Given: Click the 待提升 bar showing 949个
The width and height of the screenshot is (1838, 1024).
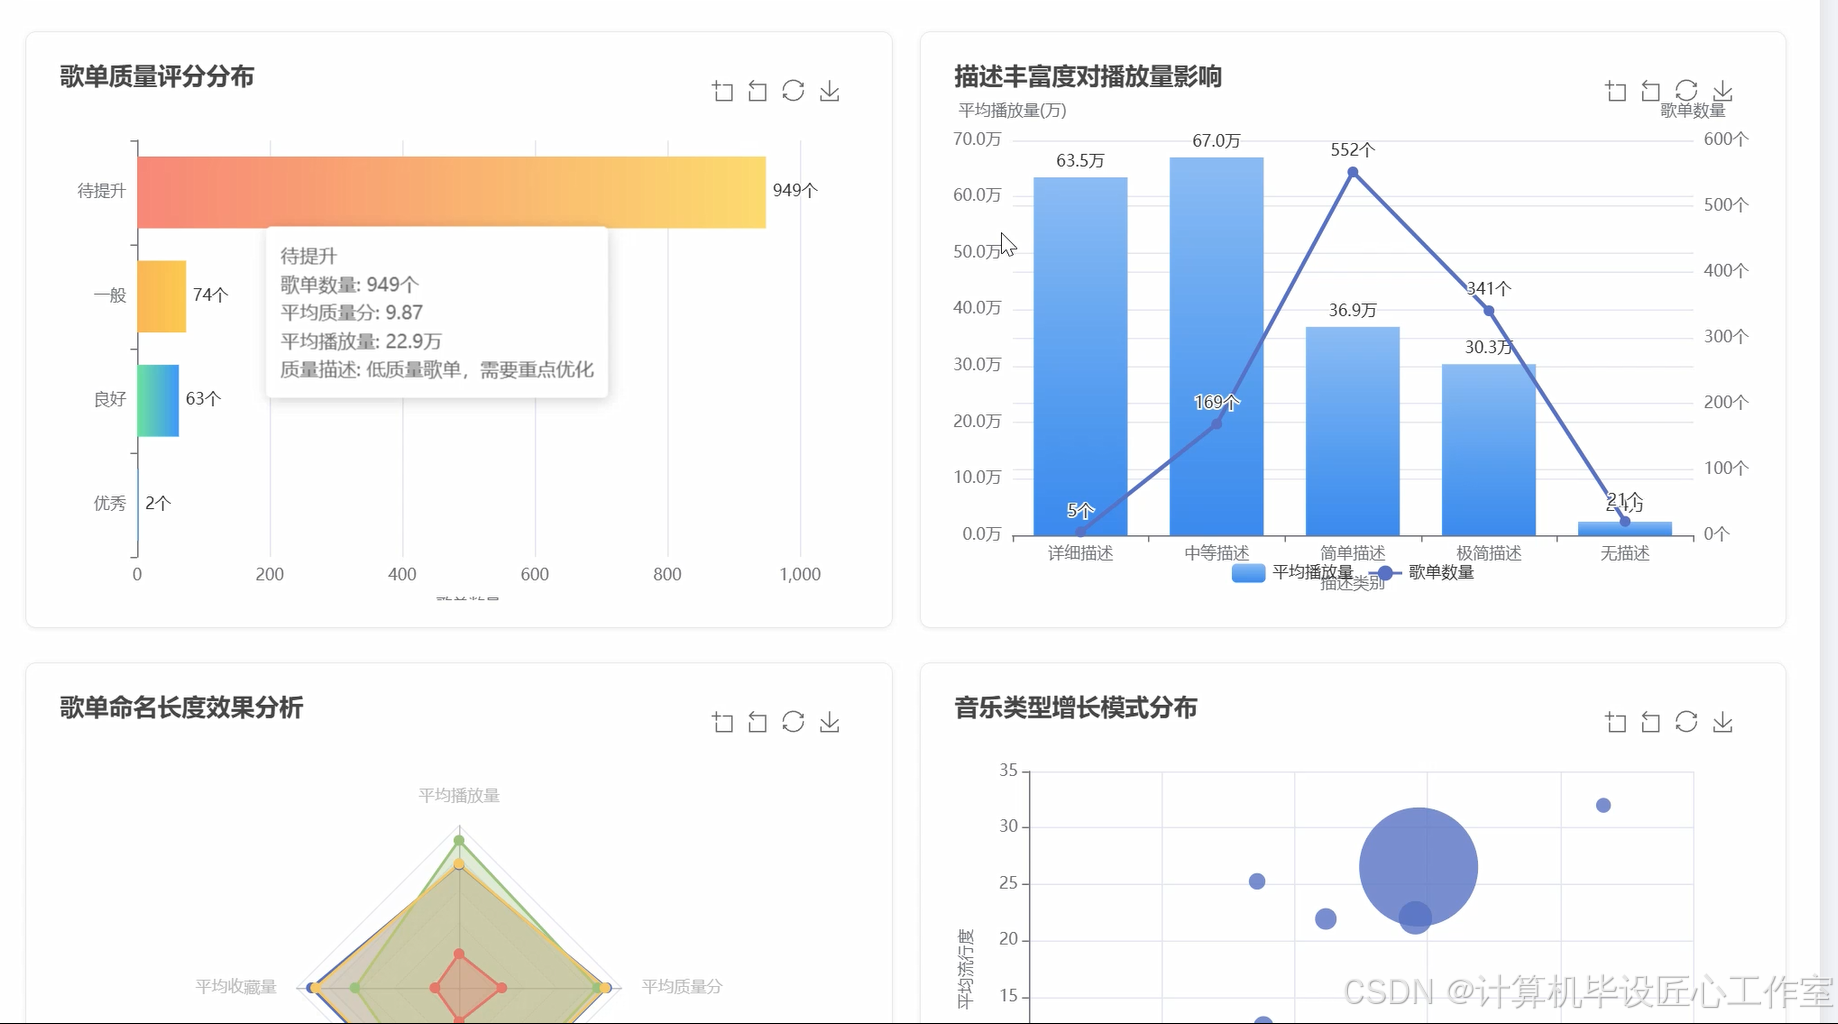Looking at the screenshot, I should (x=450, y=190).
